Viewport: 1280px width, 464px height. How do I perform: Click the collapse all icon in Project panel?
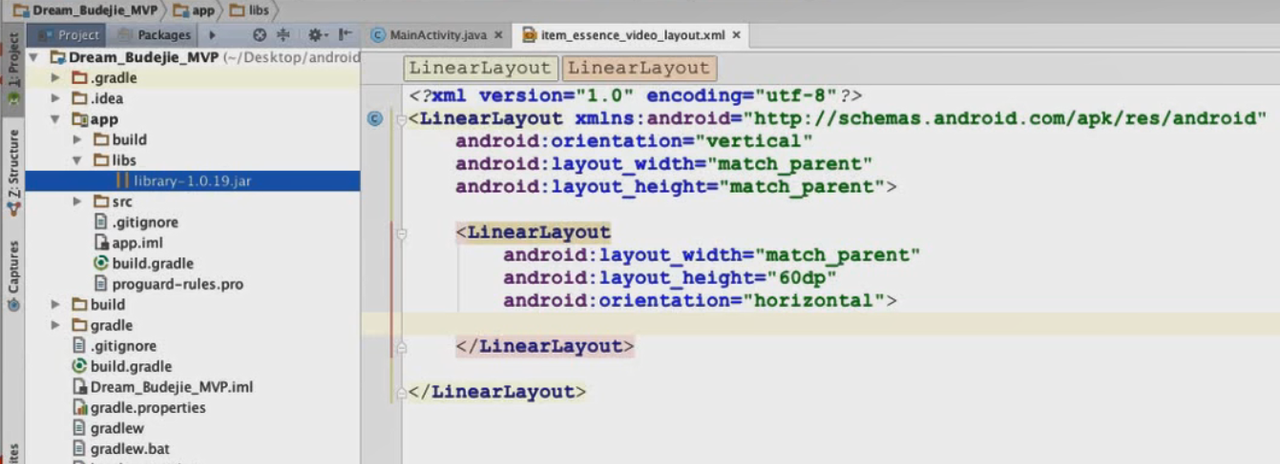click(x=283, y=35)
